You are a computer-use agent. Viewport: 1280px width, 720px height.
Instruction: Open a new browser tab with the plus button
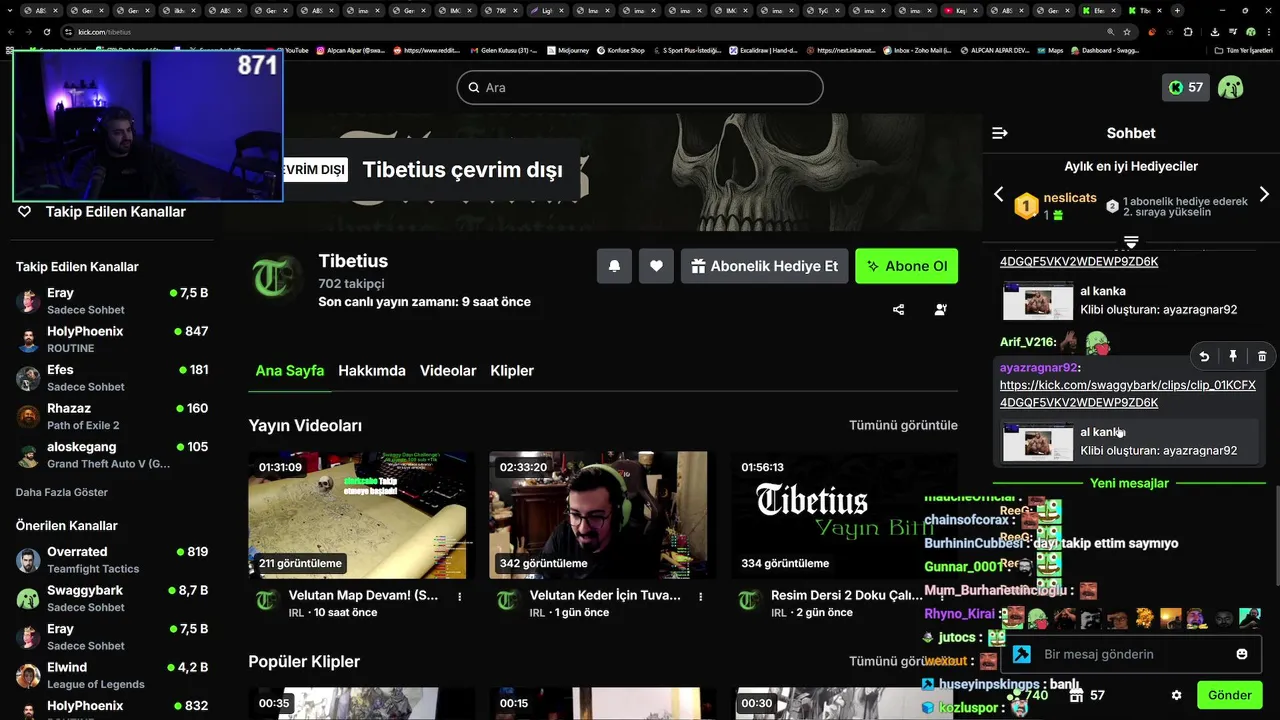(1177, 10)
